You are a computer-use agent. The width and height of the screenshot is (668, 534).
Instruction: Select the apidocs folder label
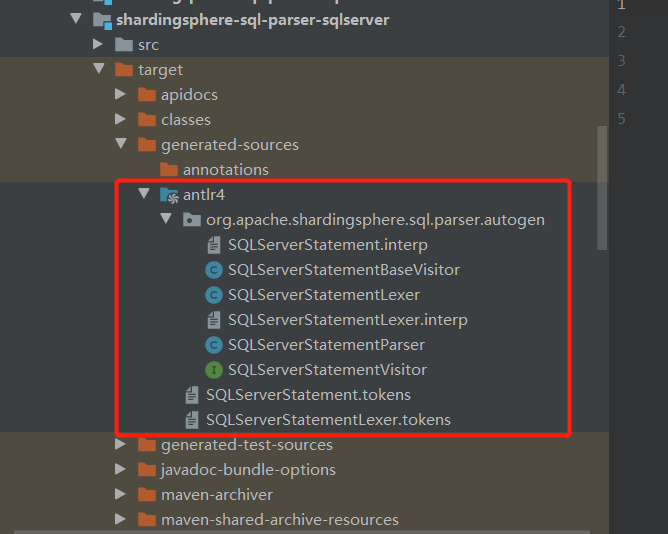coord(189,95)
